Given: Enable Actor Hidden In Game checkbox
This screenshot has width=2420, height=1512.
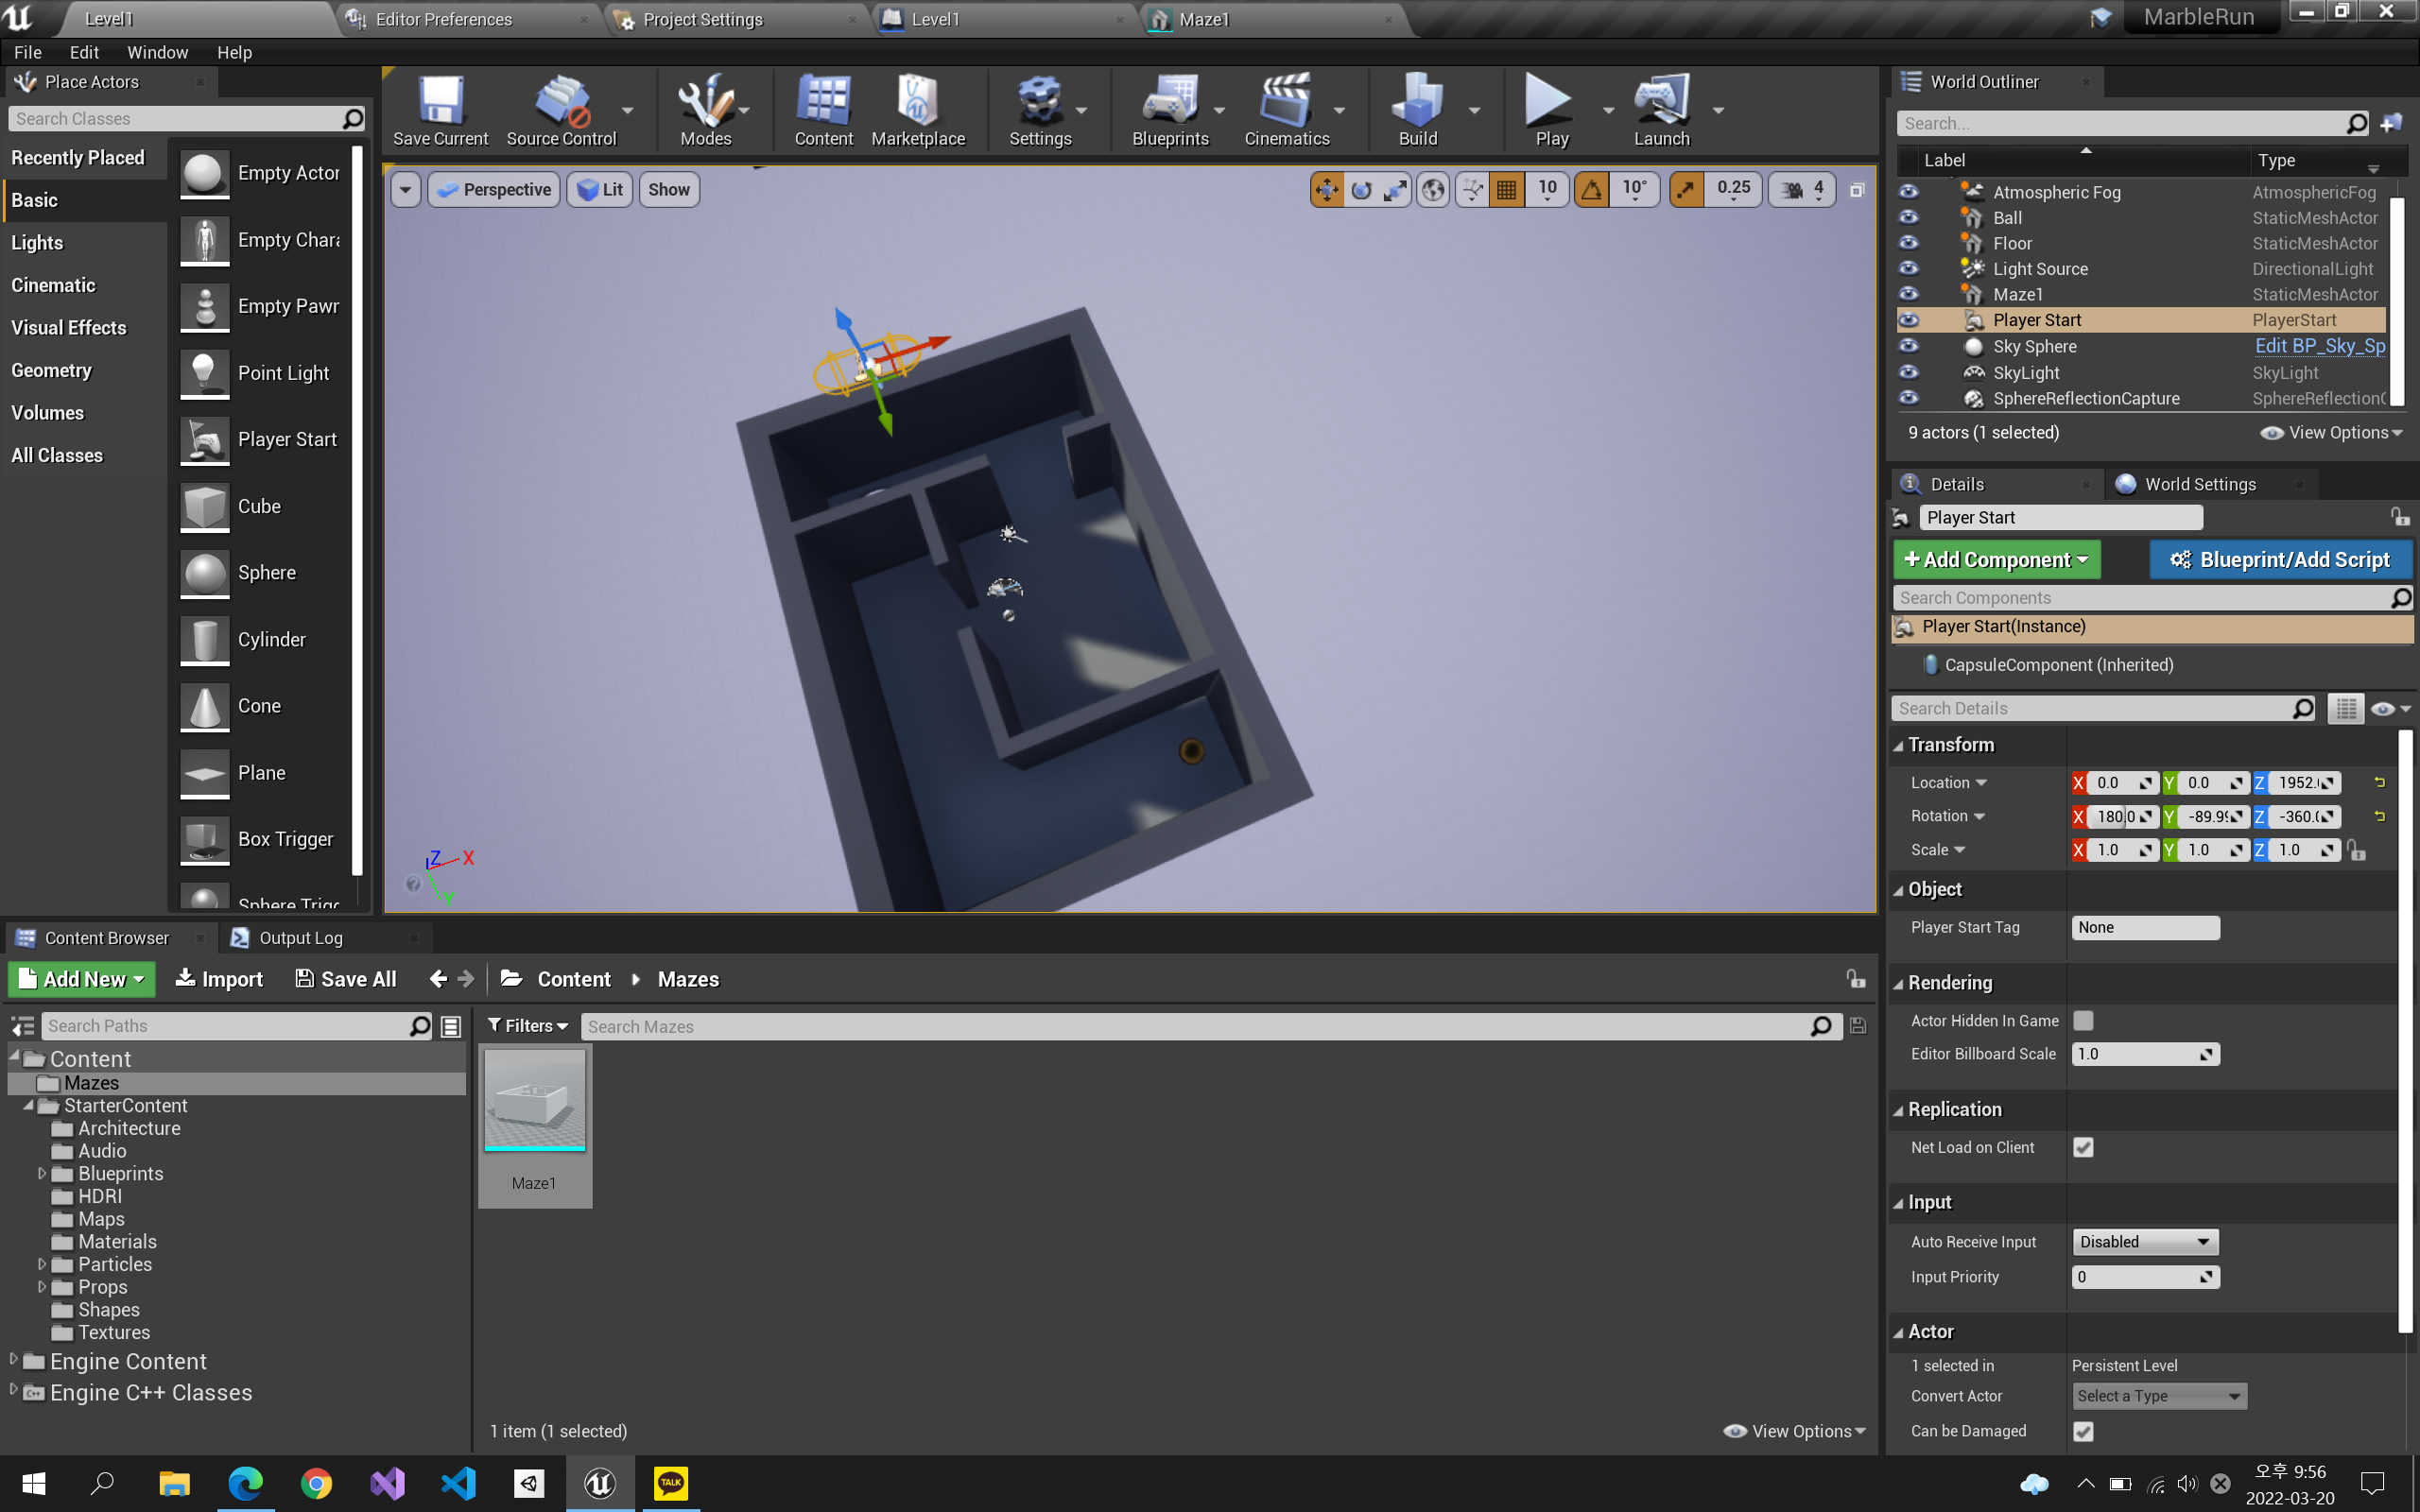Looking at the screenshot, I should tap(2083, 1020).
